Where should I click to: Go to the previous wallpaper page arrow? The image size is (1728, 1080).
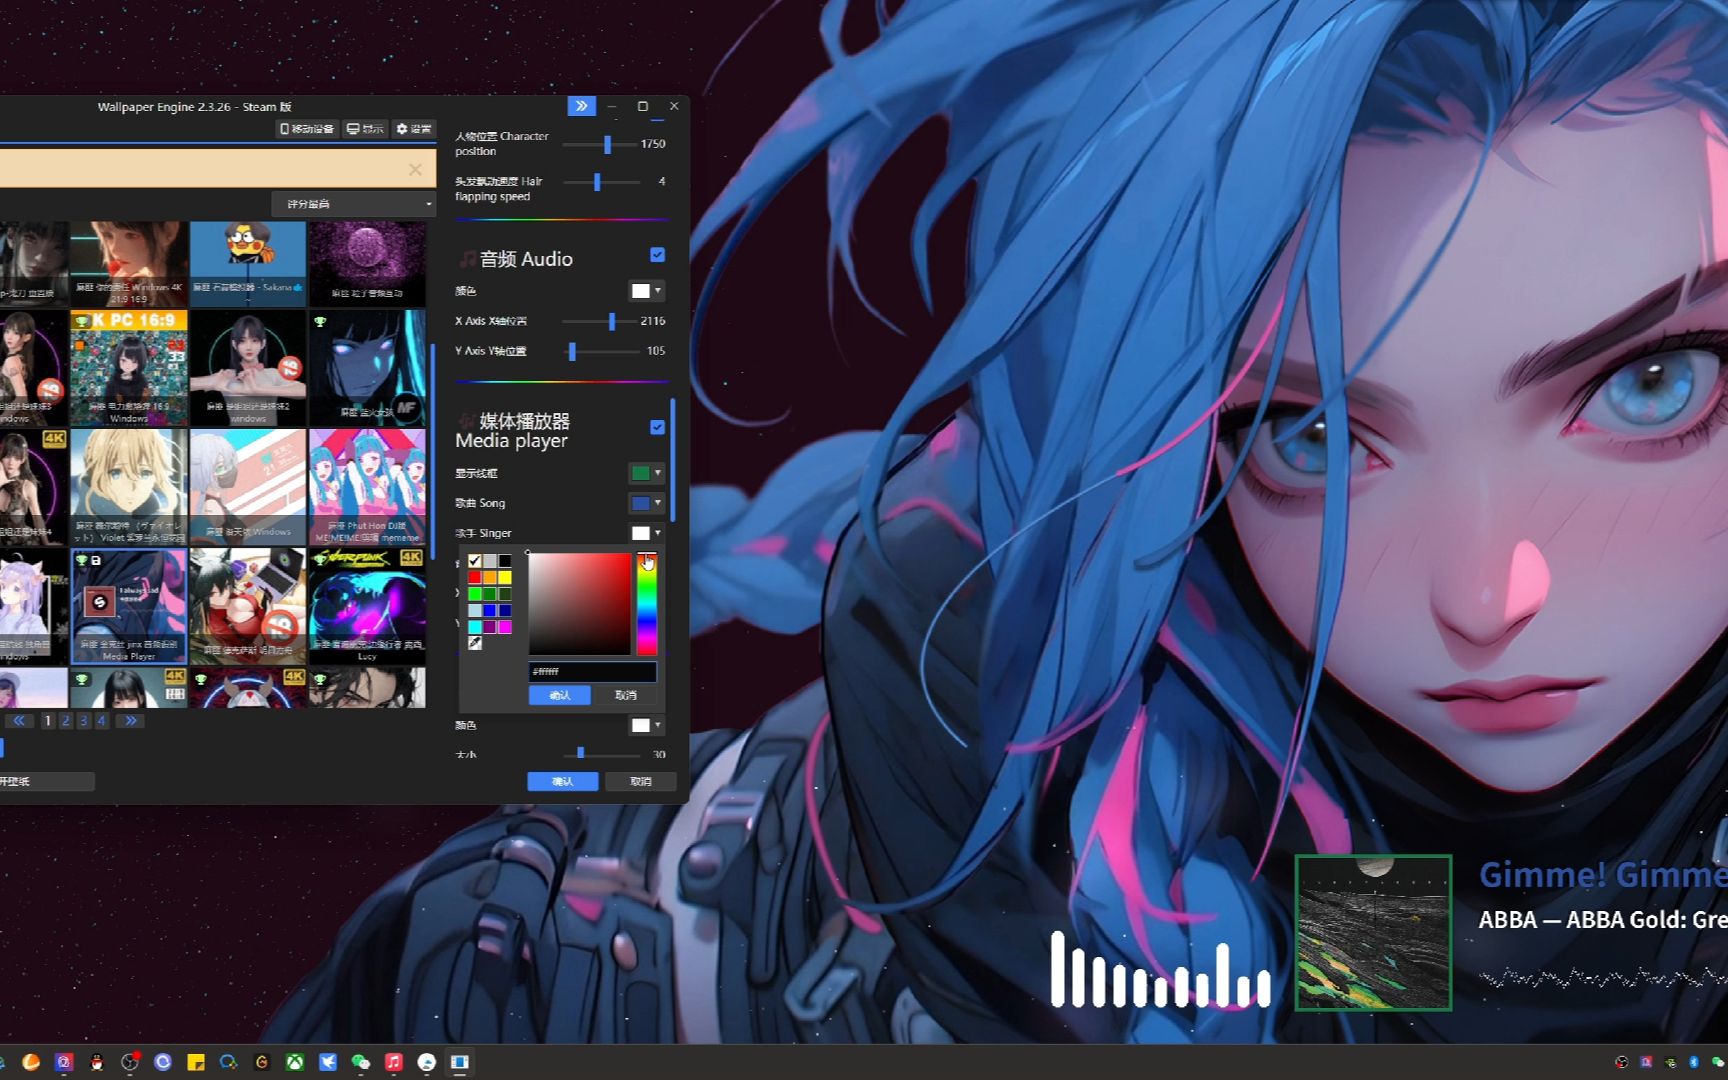(19, 721)
